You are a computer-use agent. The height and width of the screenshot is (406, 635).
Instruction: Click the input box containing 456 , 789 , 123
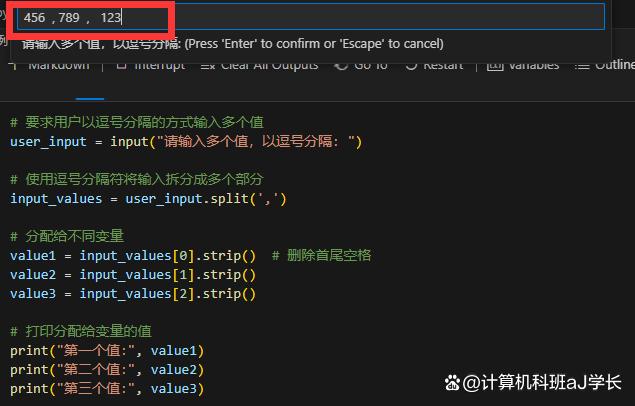311,17
